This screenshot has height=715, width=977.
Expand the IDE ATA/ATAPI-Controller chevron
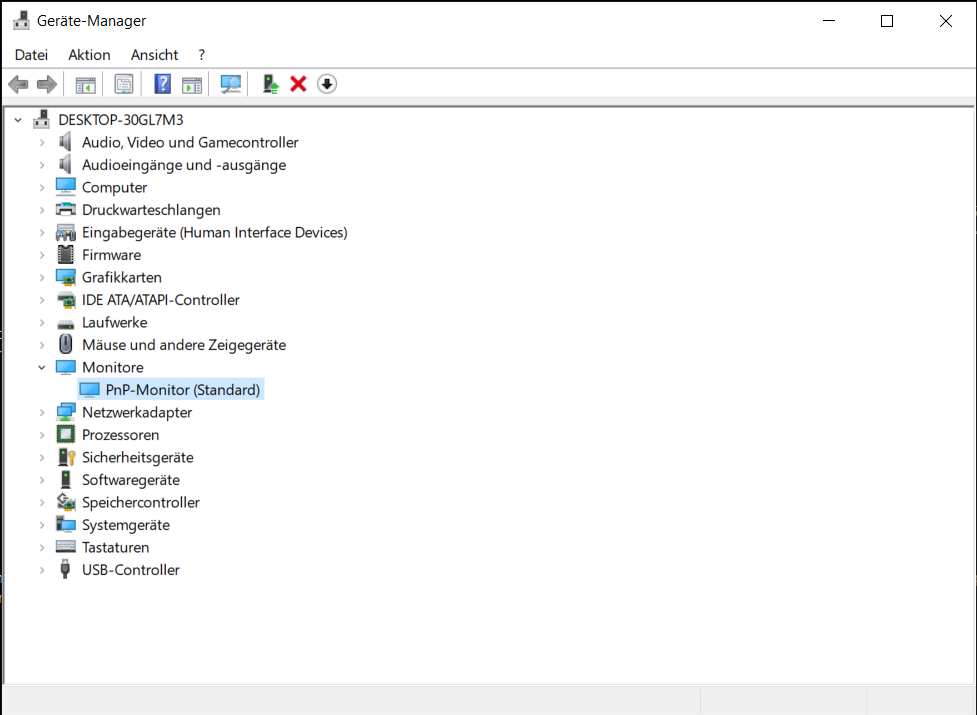point(42,300)
